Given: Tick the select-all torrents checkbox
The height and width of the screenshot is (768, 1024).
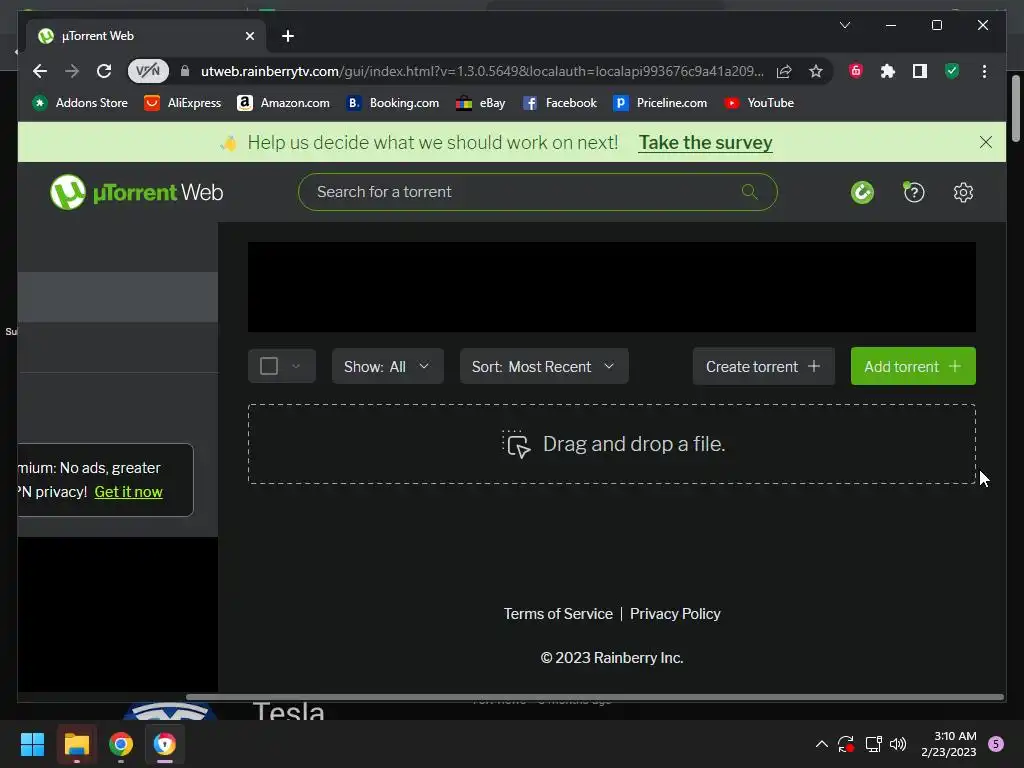Looking at the screenshot, I should pyautogui.click(x=269, y=366).
